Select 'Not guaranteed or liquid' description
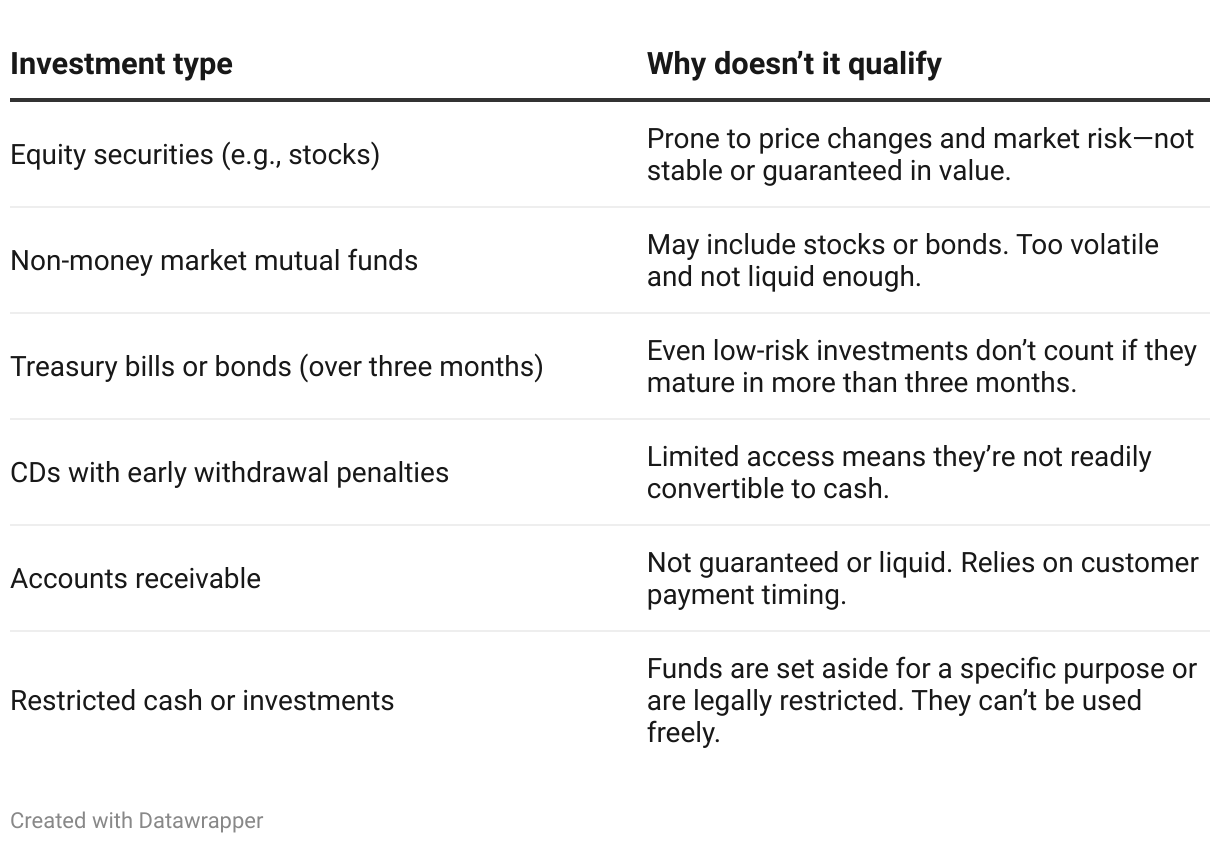The width and height of the screenshot is (1220, 844). click(921, 563)
